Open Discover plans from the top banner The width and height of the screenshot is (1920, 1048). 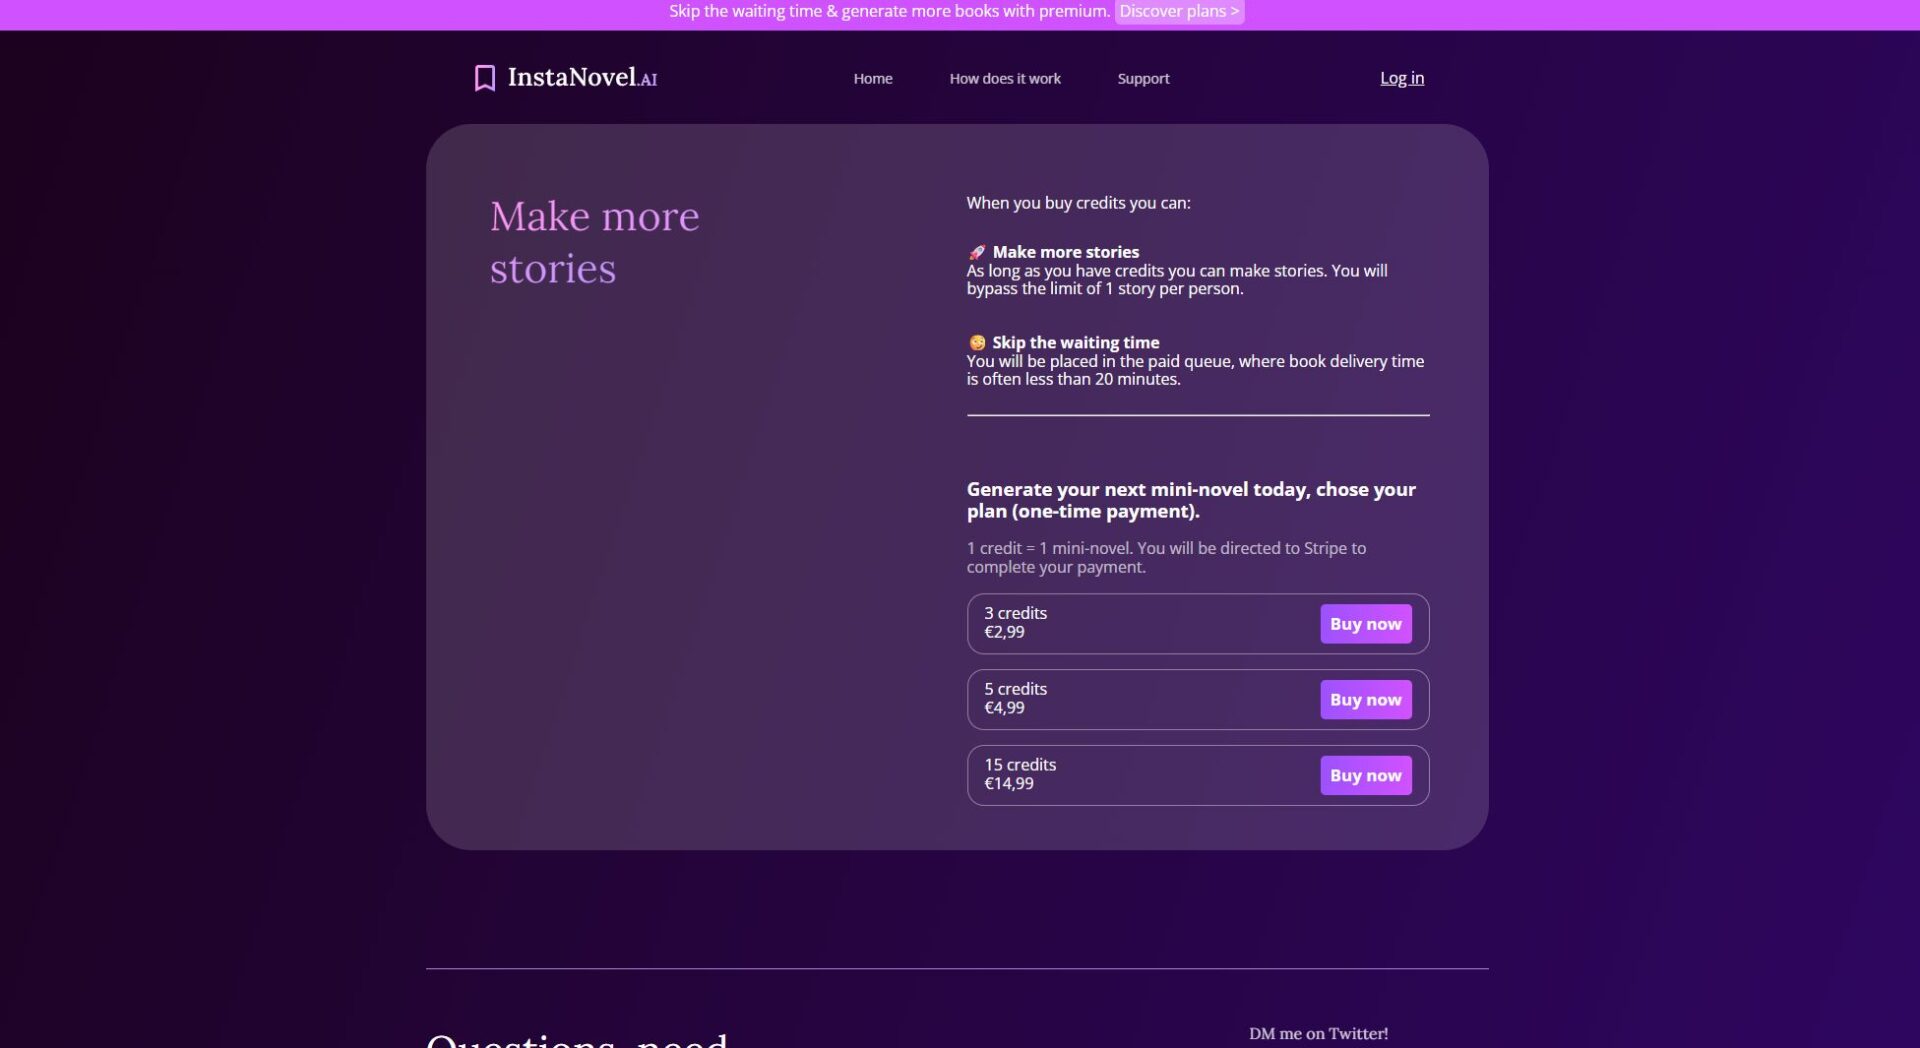click(1179, 11)
